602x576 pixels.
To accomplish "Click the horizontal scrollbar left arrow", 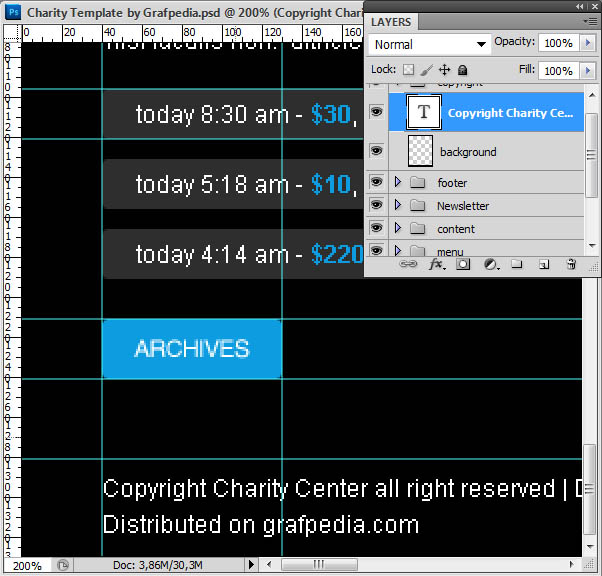I will point(269,564).
